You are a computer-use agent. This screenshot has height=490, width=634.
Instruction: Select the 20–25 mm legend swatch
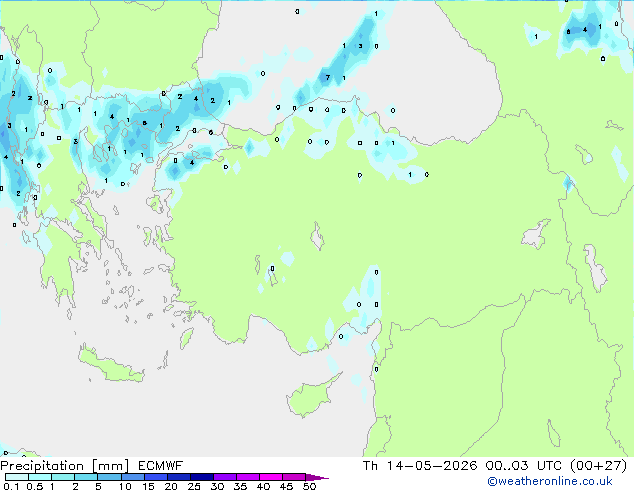(x=179, y=477)
